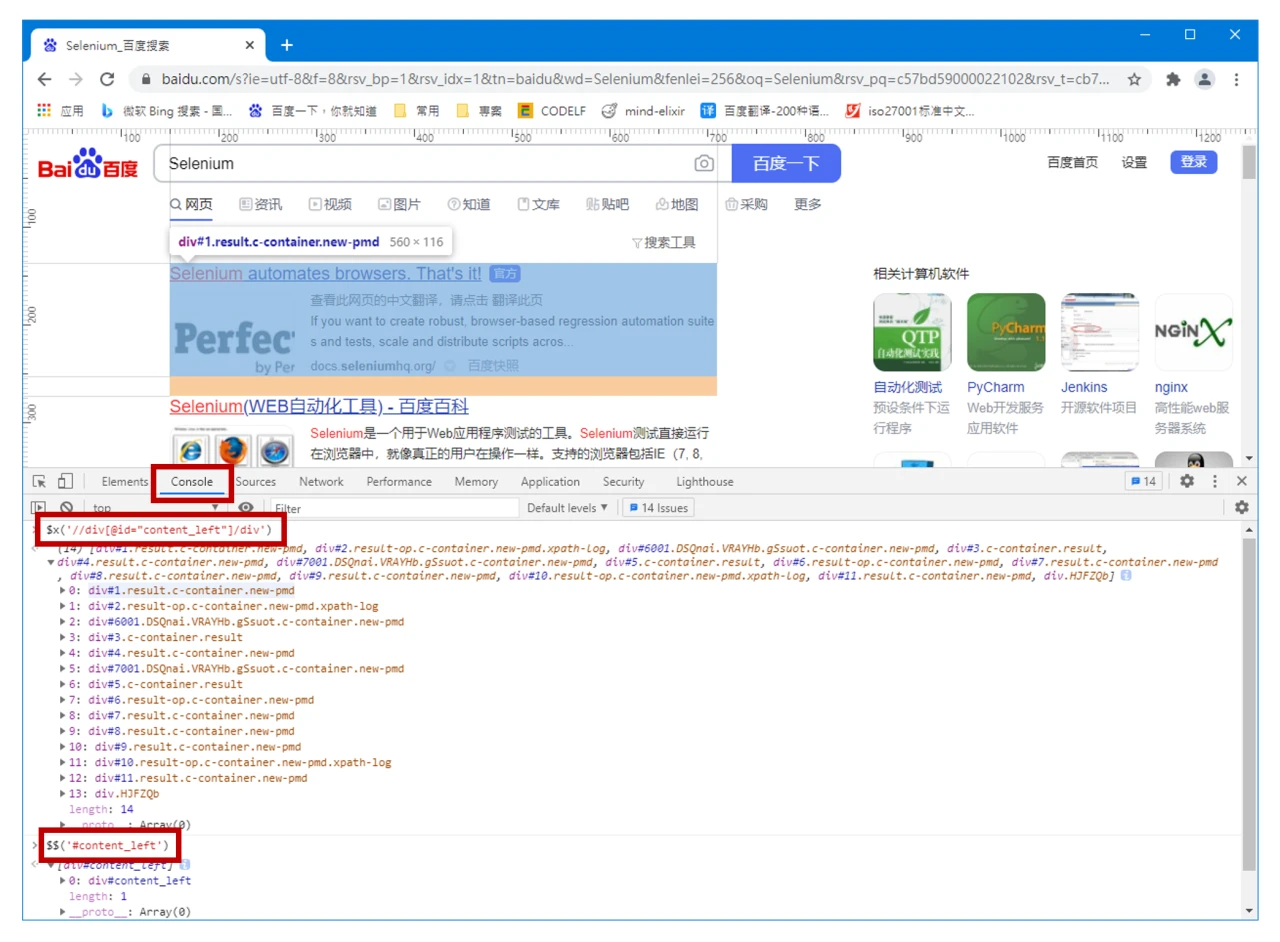This screenshot has width=1280, height=942.
Task: Open the iso27001 bookmark
Action: point(910,111)
